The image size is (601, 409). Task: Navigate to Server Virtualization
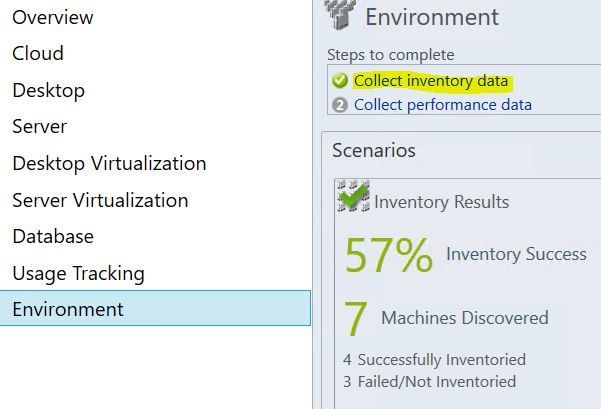tap(100, 200)
